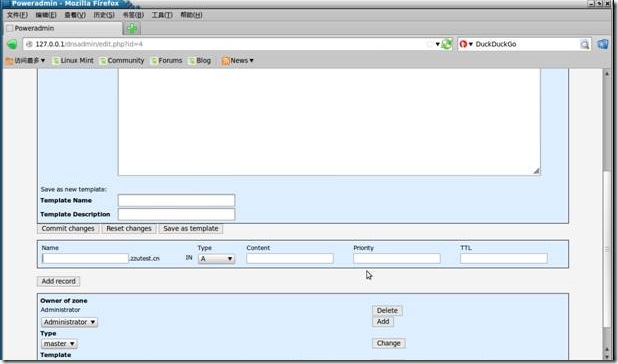This screenshot has height=364, width=618.
Task: Focus the Content field
Action: pyautogui.click(x=290, y=258)
